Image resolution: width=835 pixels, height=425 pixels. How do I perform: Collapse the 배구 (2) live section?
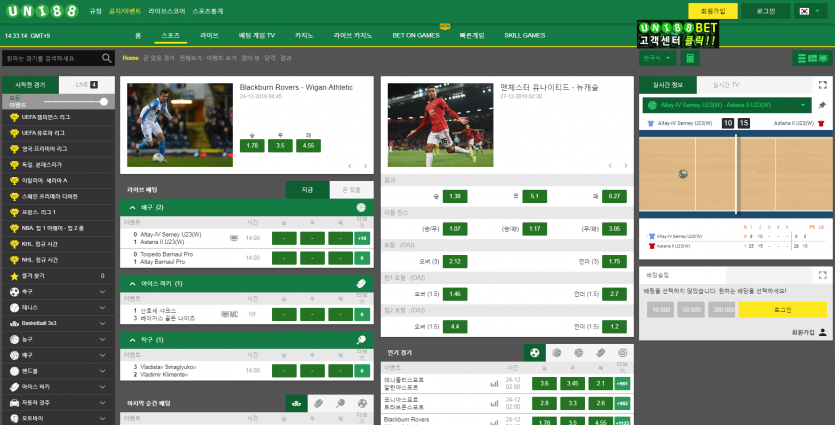click(x=133, y=207)
